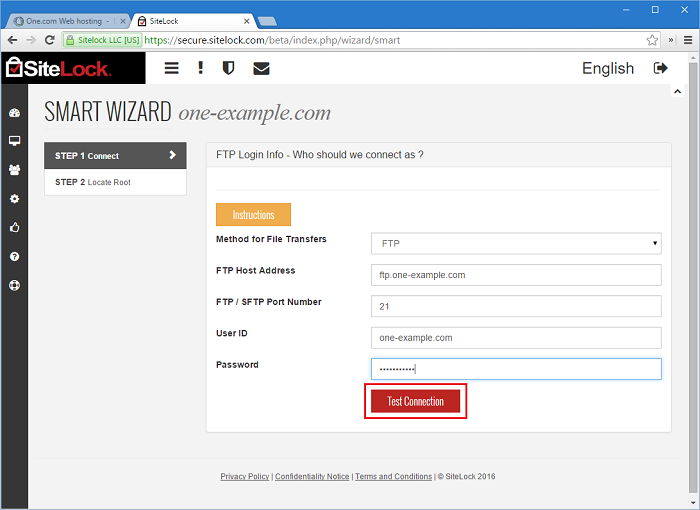Image resolution: width=700 pixels, height=510 pixels.
Task: Open the Privacy Policy link
Action: (245, 477)
